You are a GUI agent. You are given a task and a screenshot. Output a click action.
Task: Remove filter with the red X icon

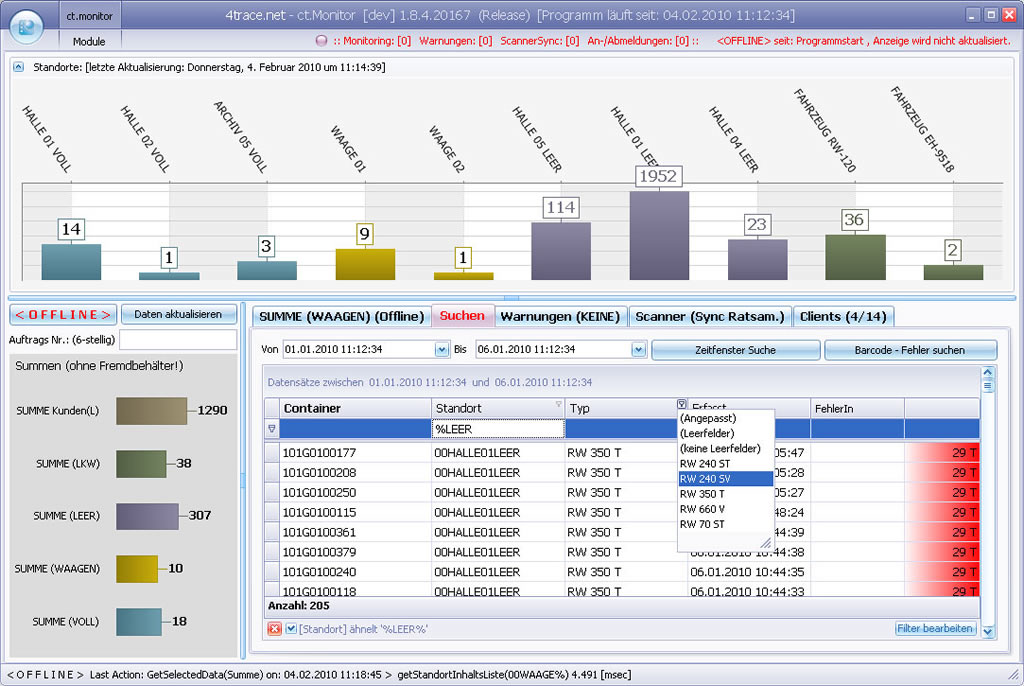tap(274, 629)
